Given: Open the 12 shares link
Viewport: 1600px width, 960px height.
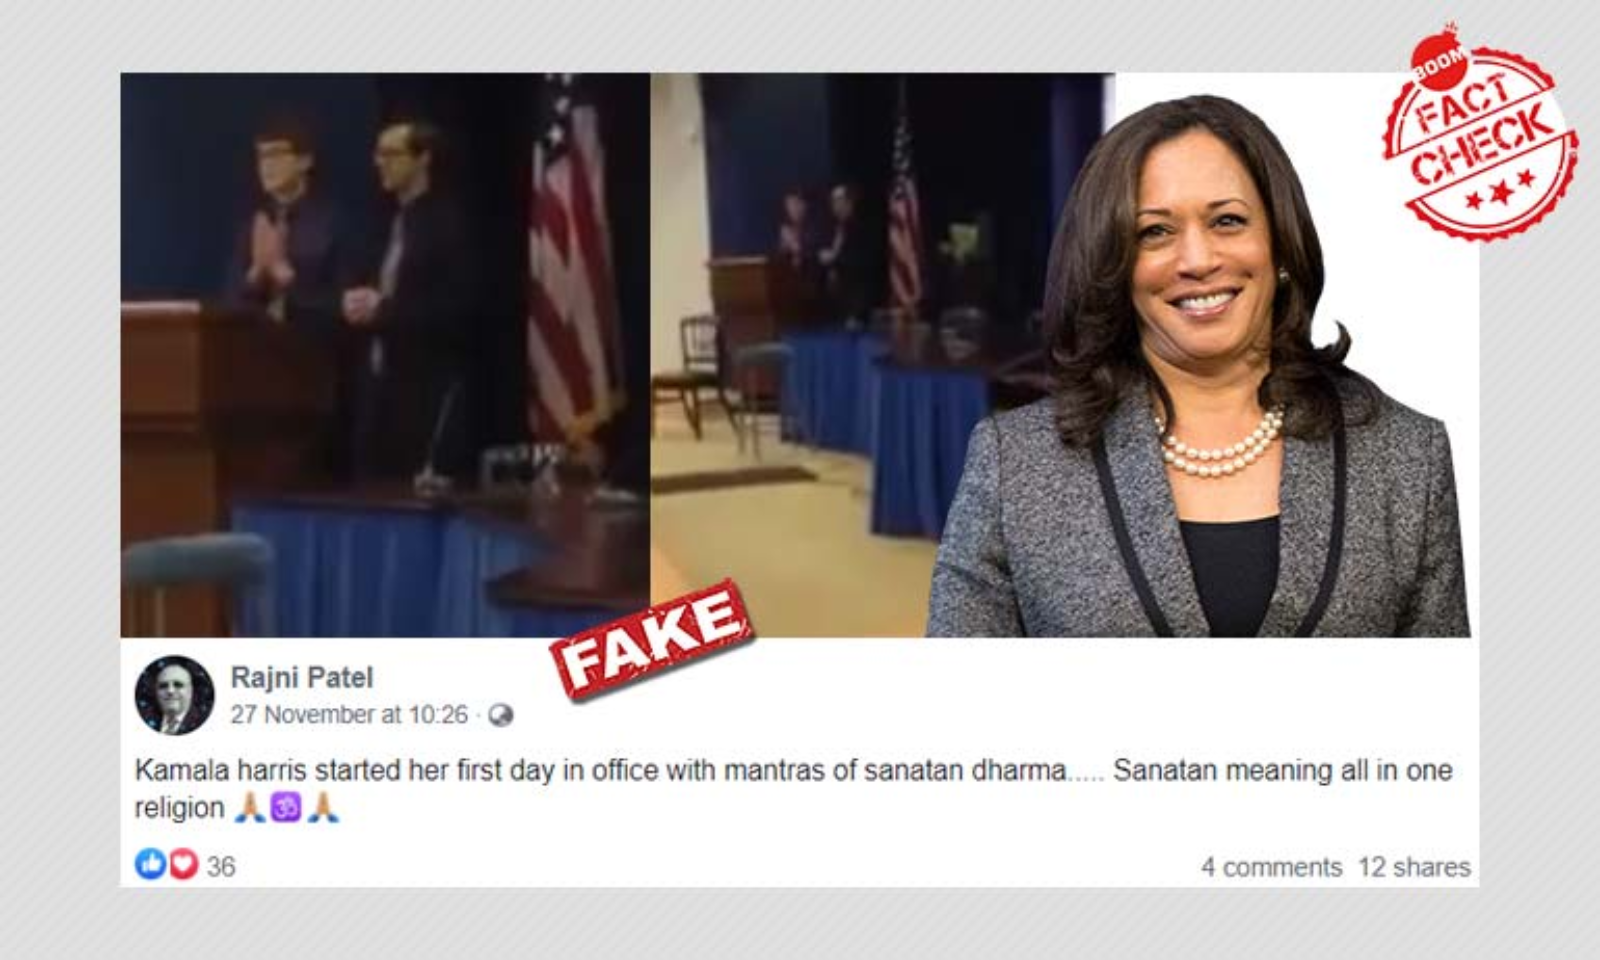Looking at the screenshot, I should click(1414, 867).
